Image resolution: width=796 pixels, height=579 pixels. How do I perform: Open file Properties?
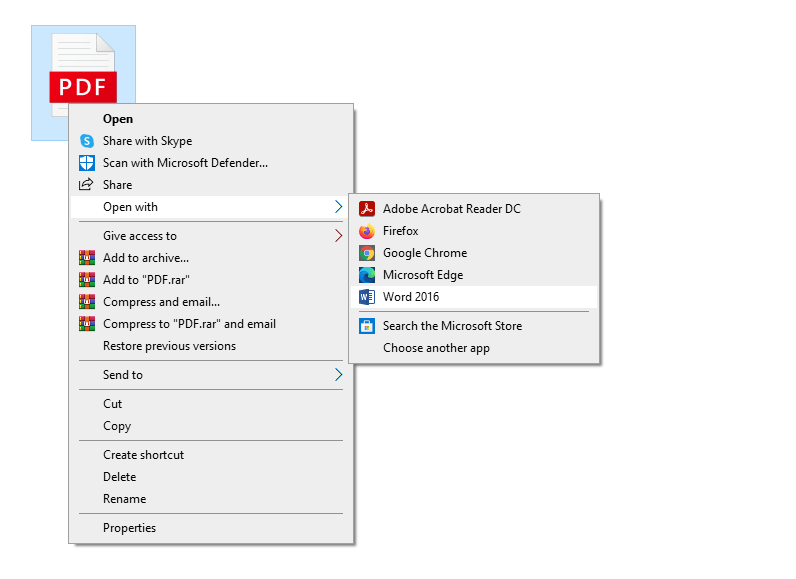tap(210, 528)
